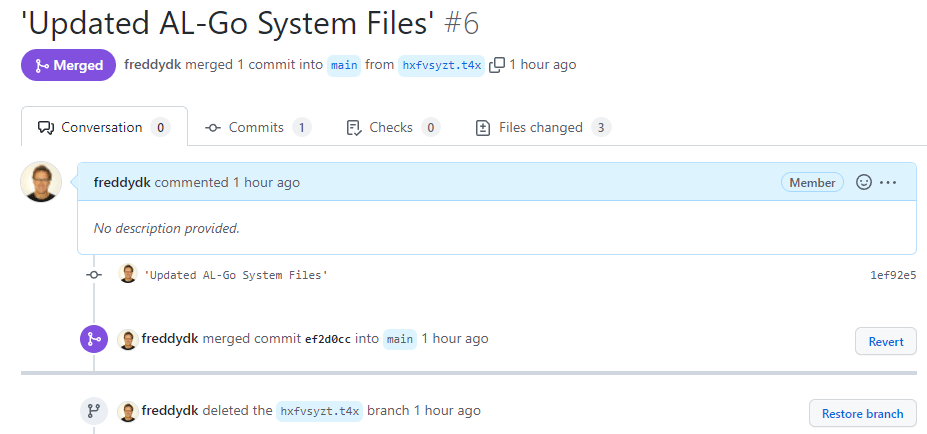
Task: Click the commit node icon in timeline
Action: (x=94, y=275)
